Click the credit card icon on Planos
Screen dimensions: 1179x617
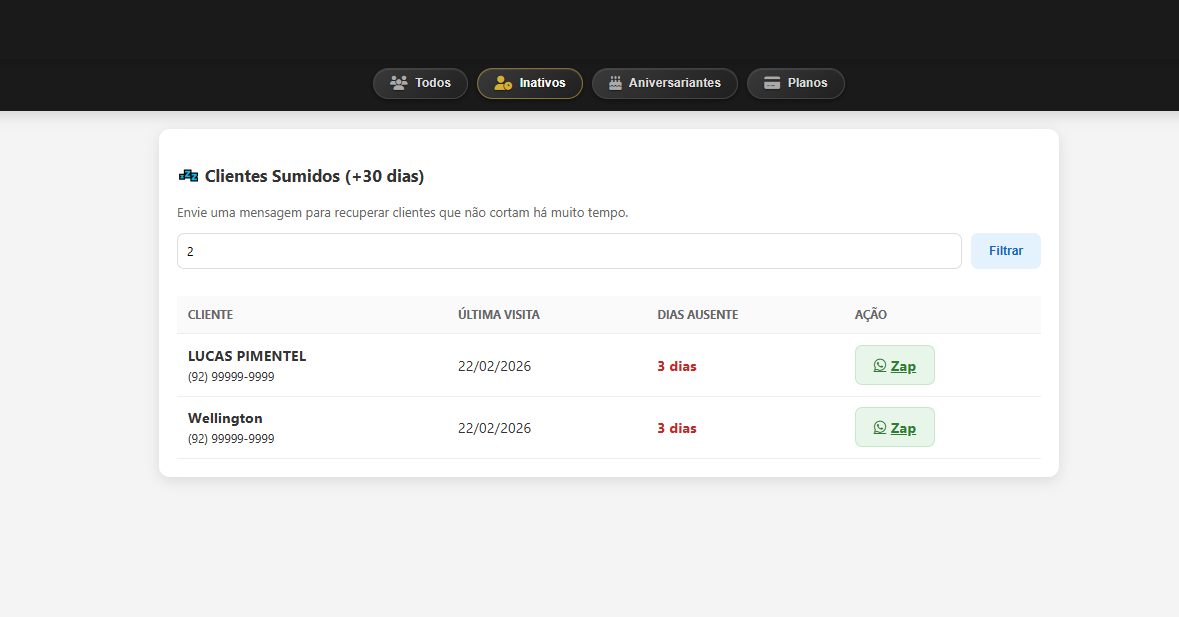pos(772,83)
